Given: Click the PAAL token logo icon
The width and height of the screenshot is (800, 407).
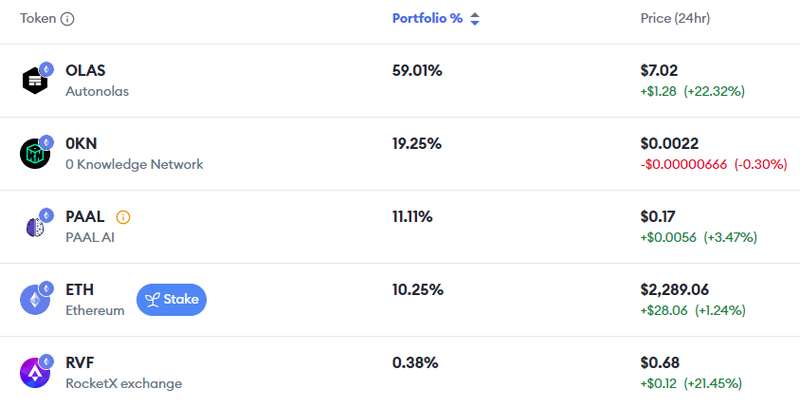Looking at the screenshot, I should click(35, 226).
